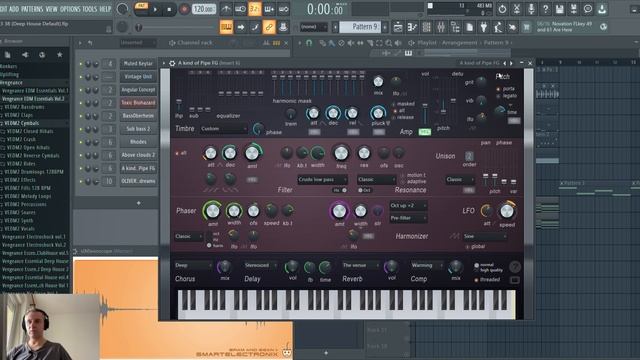Select the Toxic Biohazard channel button

click(138, 102)
